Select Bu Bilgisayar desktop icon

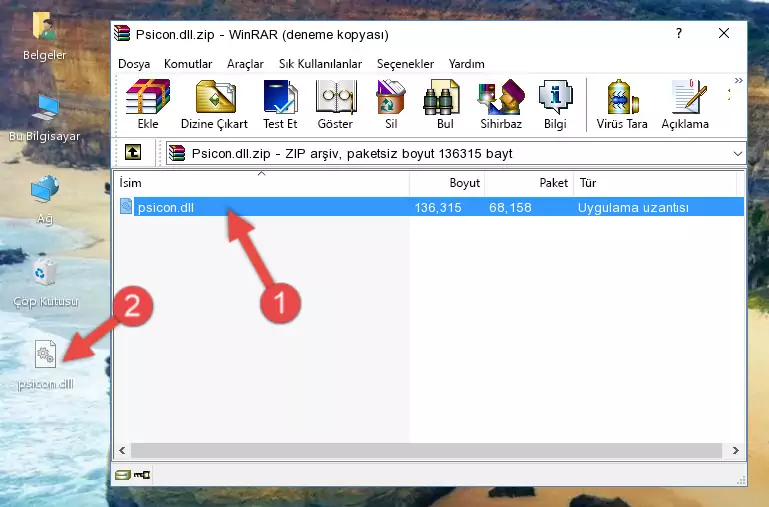click(x=44, y=118)
